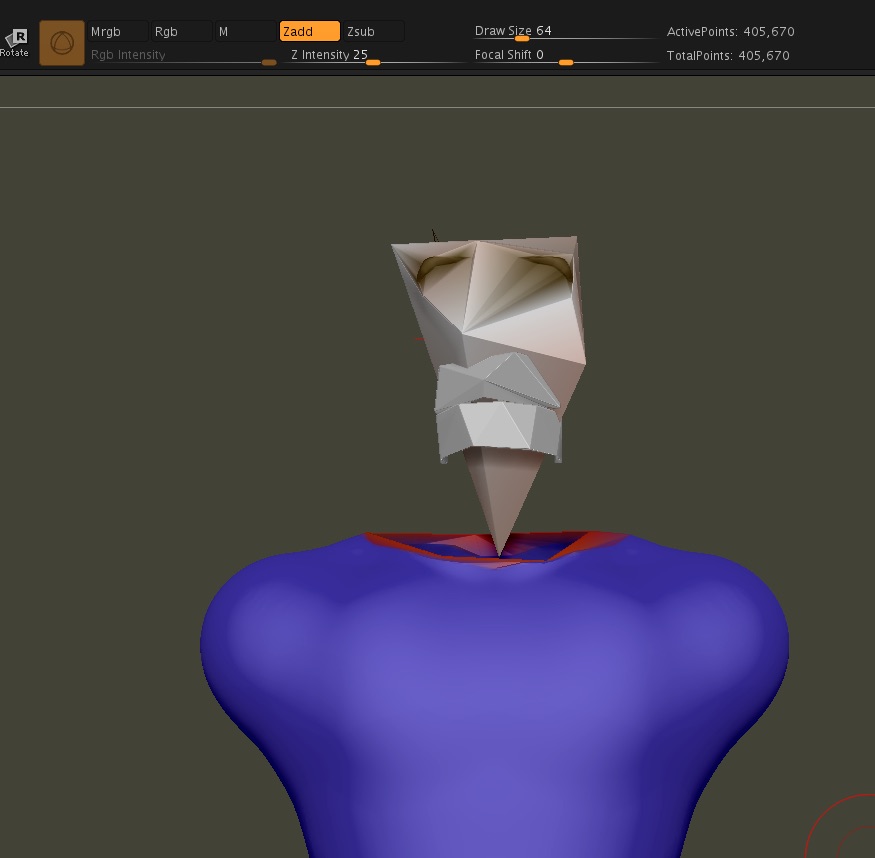
Task: Click the Z Intensity value 25
Action: tap(360, 55)
